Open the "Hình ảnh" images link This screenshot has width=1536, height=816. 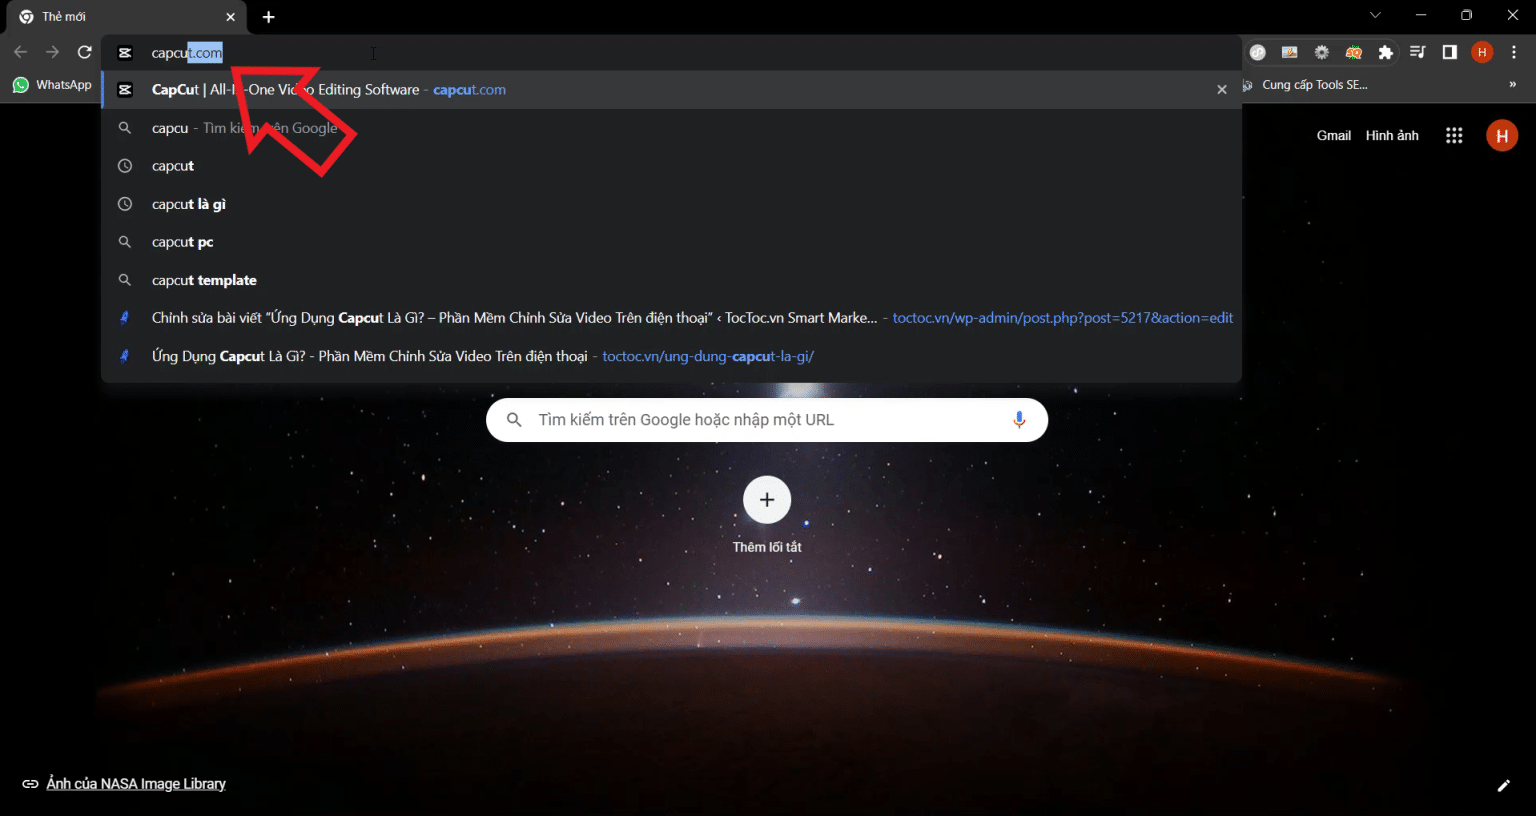(1392, 135)
